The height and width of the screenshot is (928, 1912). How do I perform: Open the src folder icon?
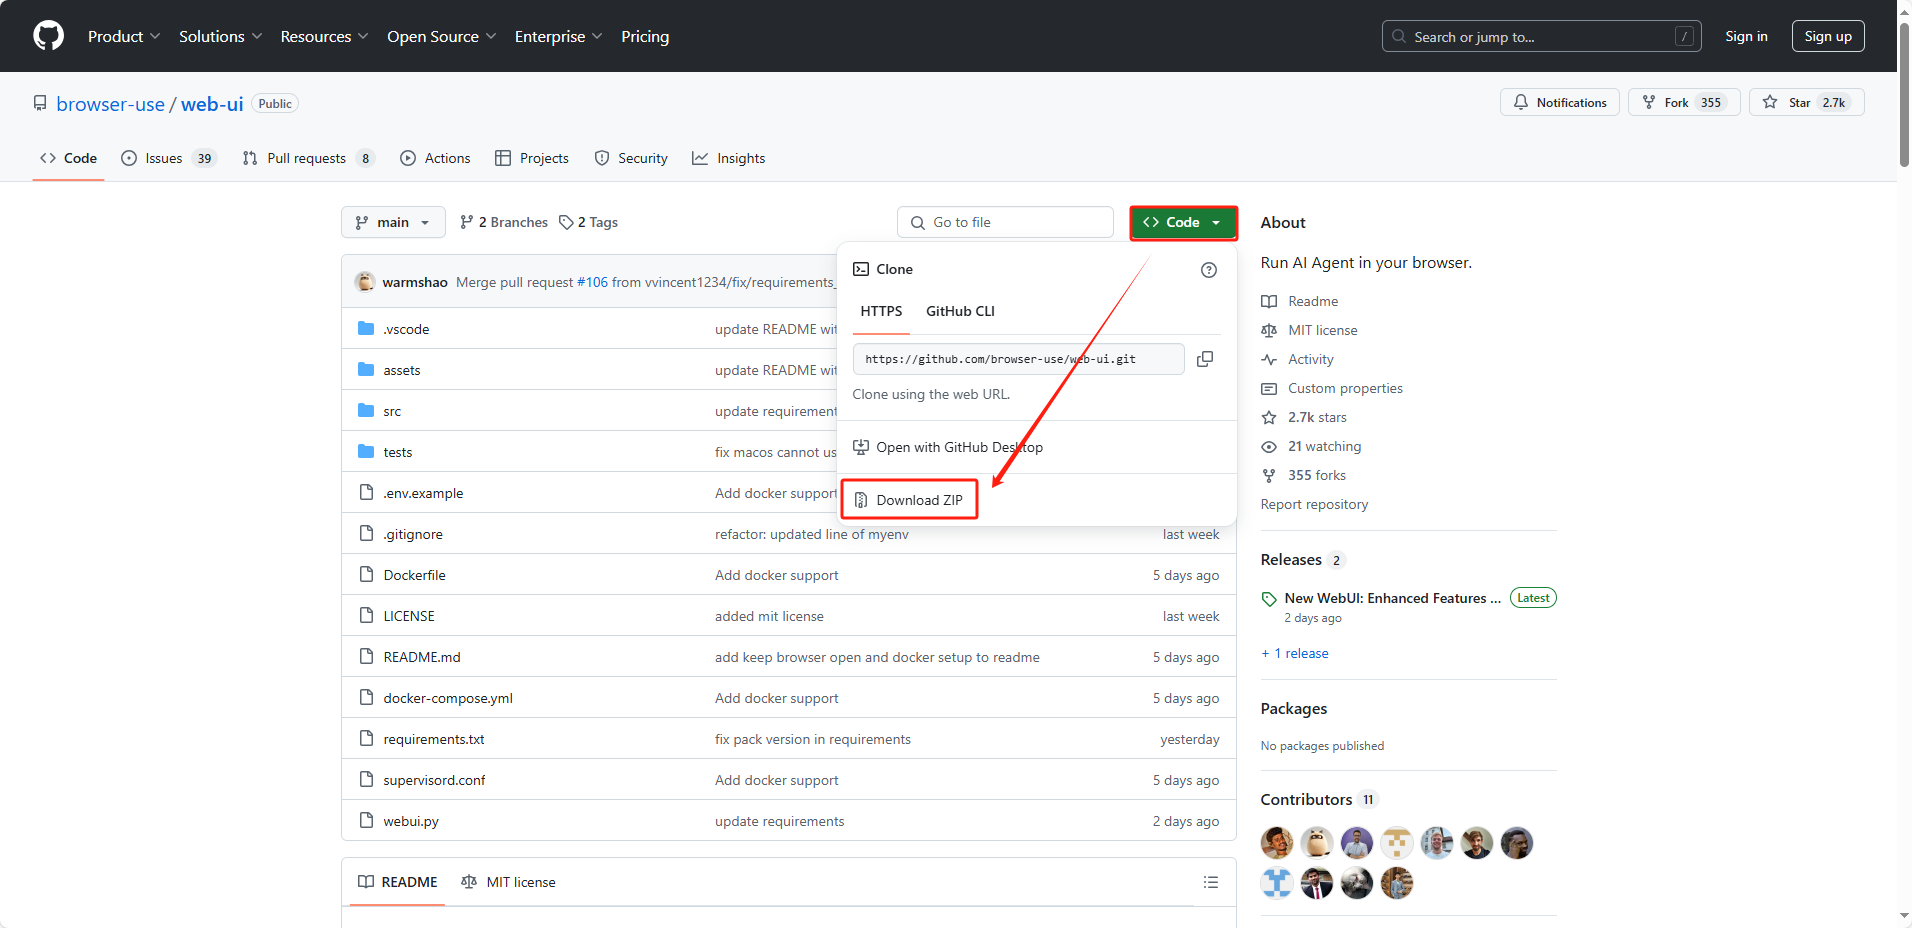[x=366, y=411]
